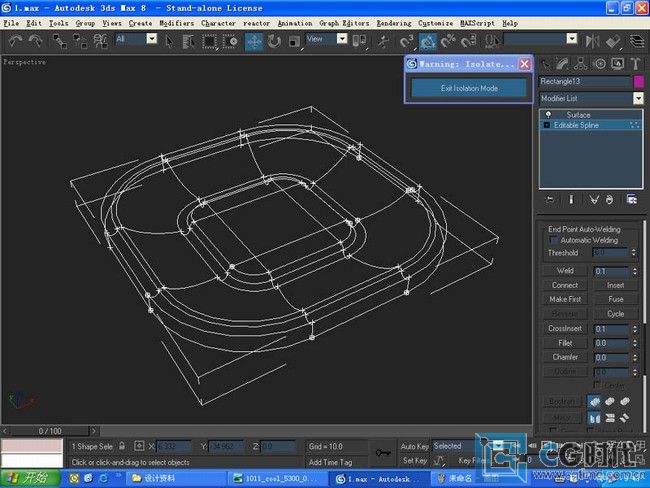Open the Layer Manager icon
This screenshot has height=488, width=650.
(x=637, y=41)
